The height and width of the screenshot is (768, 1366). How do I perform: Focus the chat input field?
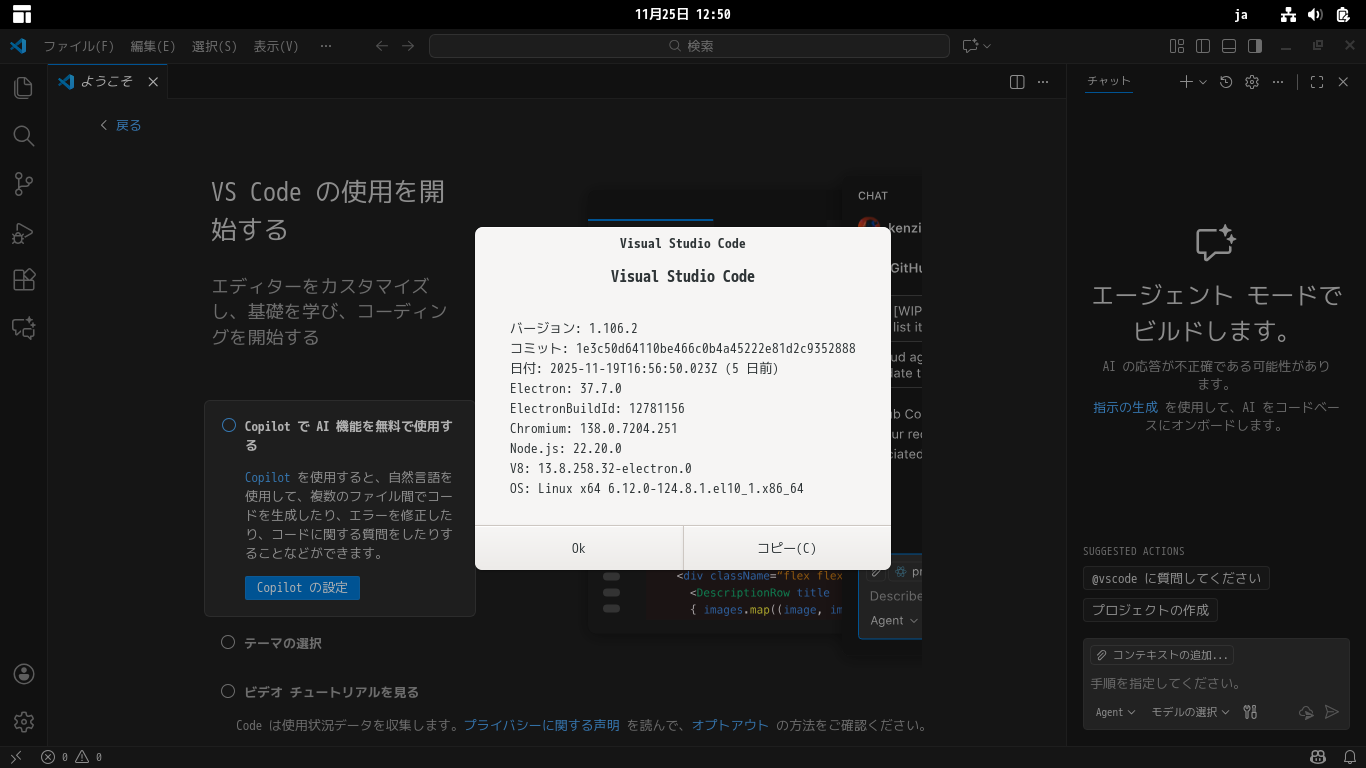pyautogui.click(x=1216, y=684)
